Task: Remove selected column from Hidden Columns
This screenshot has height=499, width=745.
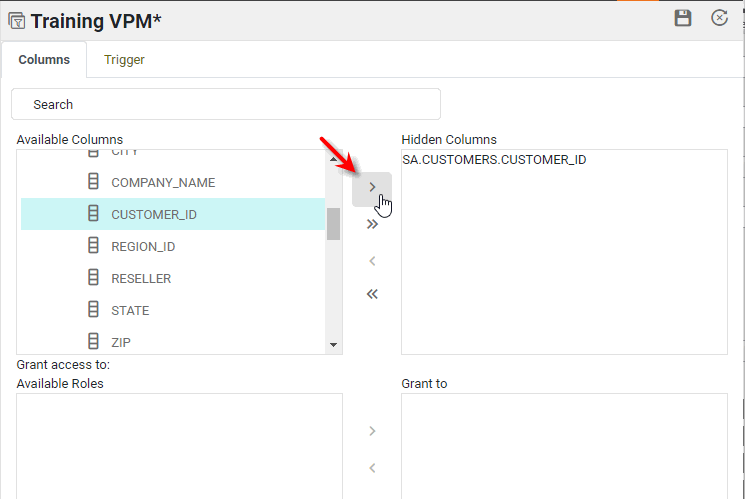Action: pyautogui.click(x=372, y=261)
